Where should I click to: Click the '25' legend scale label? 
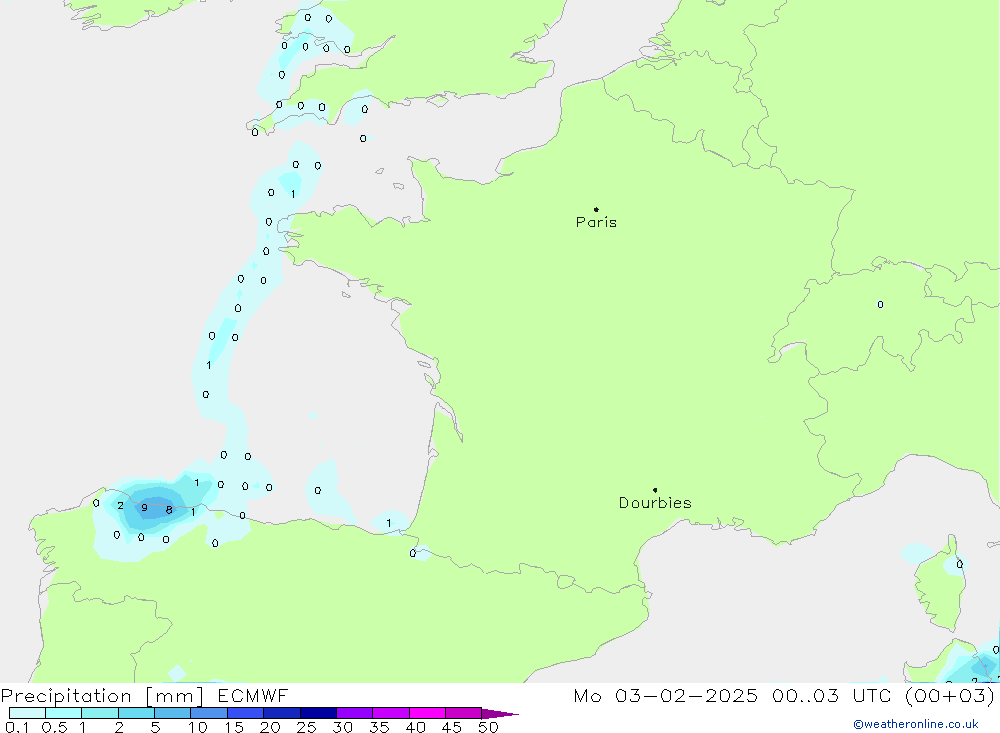click(x=306, y=727)
